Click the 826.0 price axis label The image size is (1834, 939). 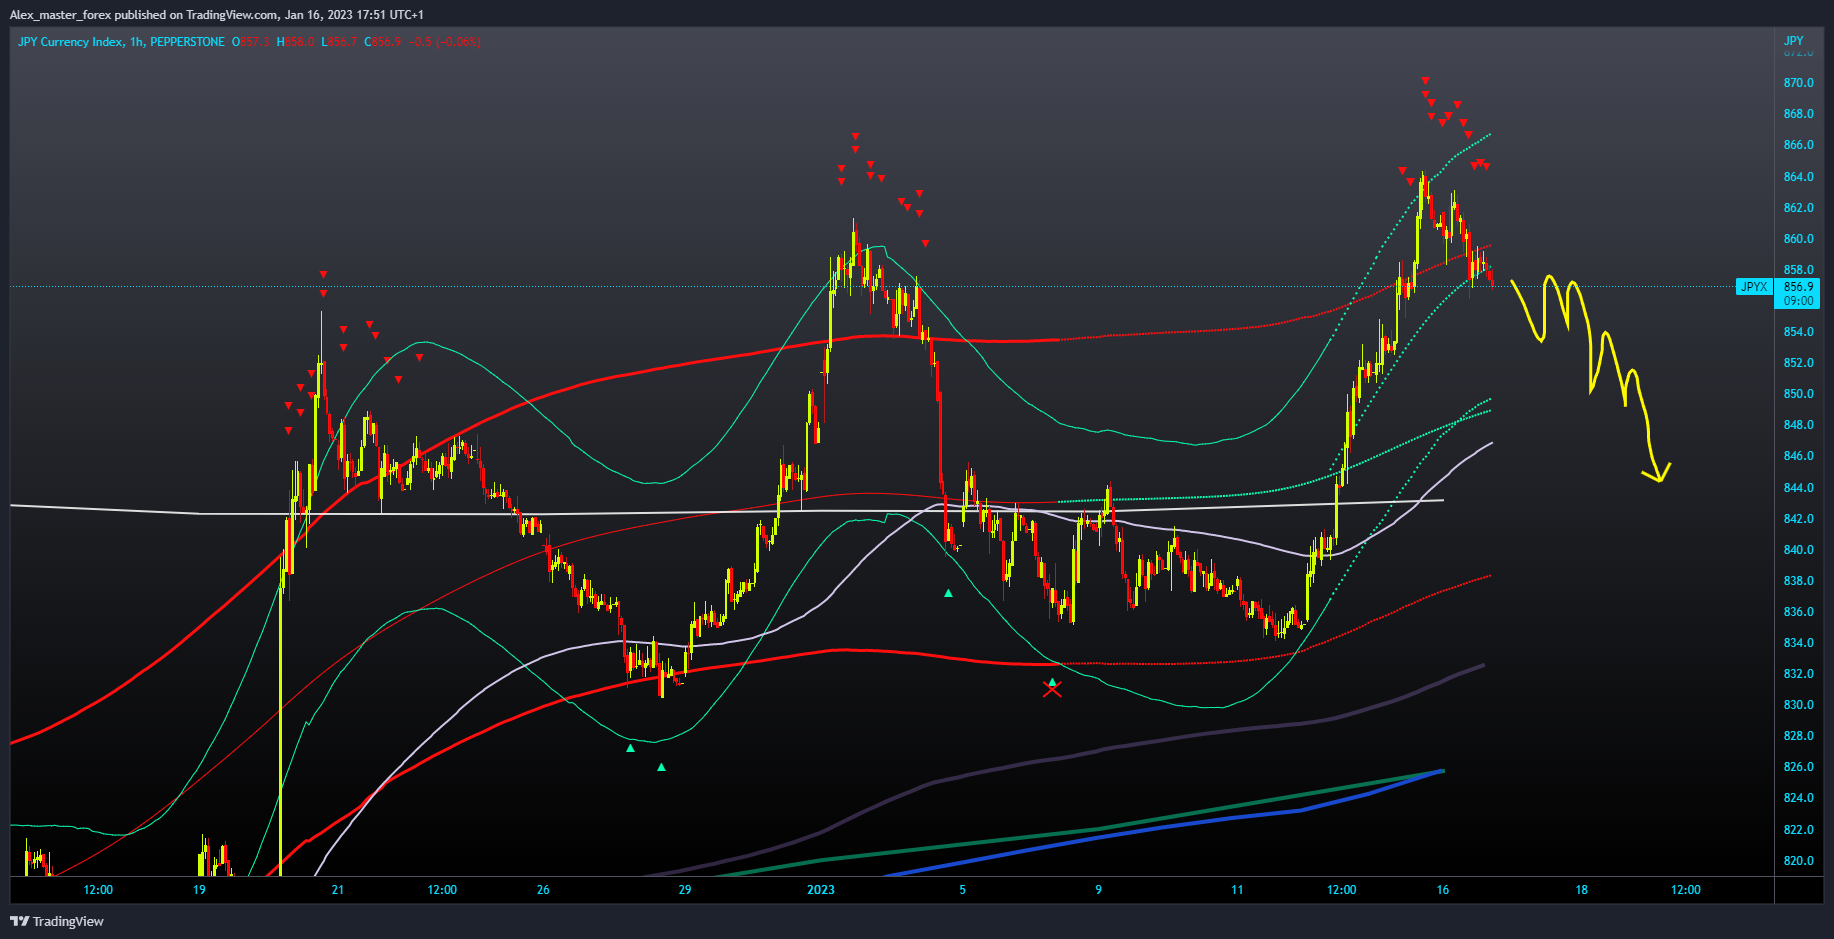pyautogui.click(x=1798, y=767)
